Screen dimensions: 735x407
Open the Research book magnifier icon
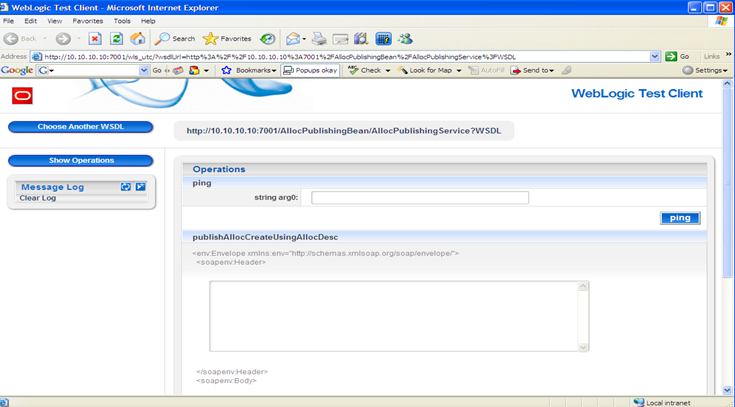[x=361, y=39]
